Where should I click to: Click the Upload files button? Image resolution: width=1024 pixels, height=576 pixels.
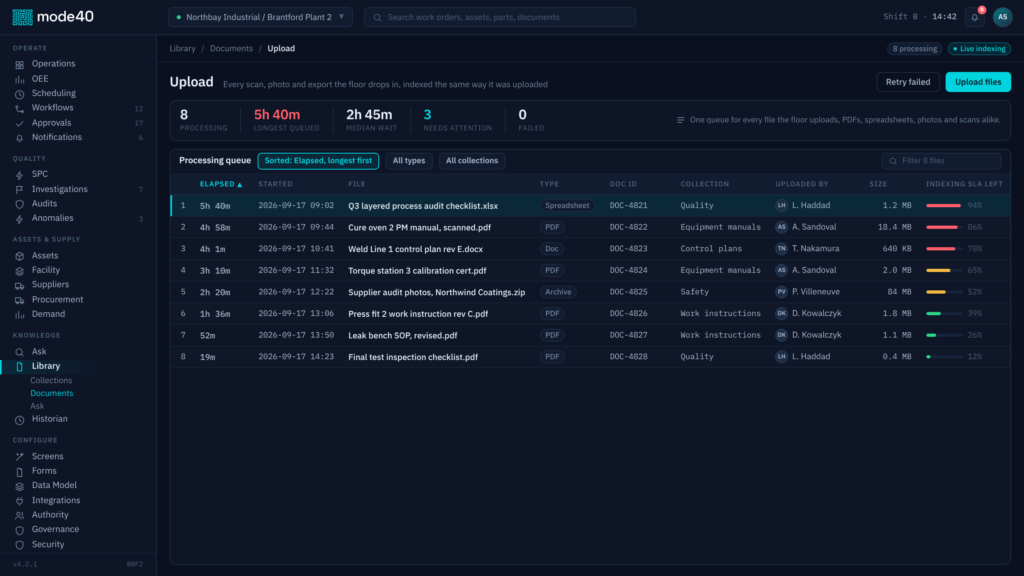tap(978, 82)
